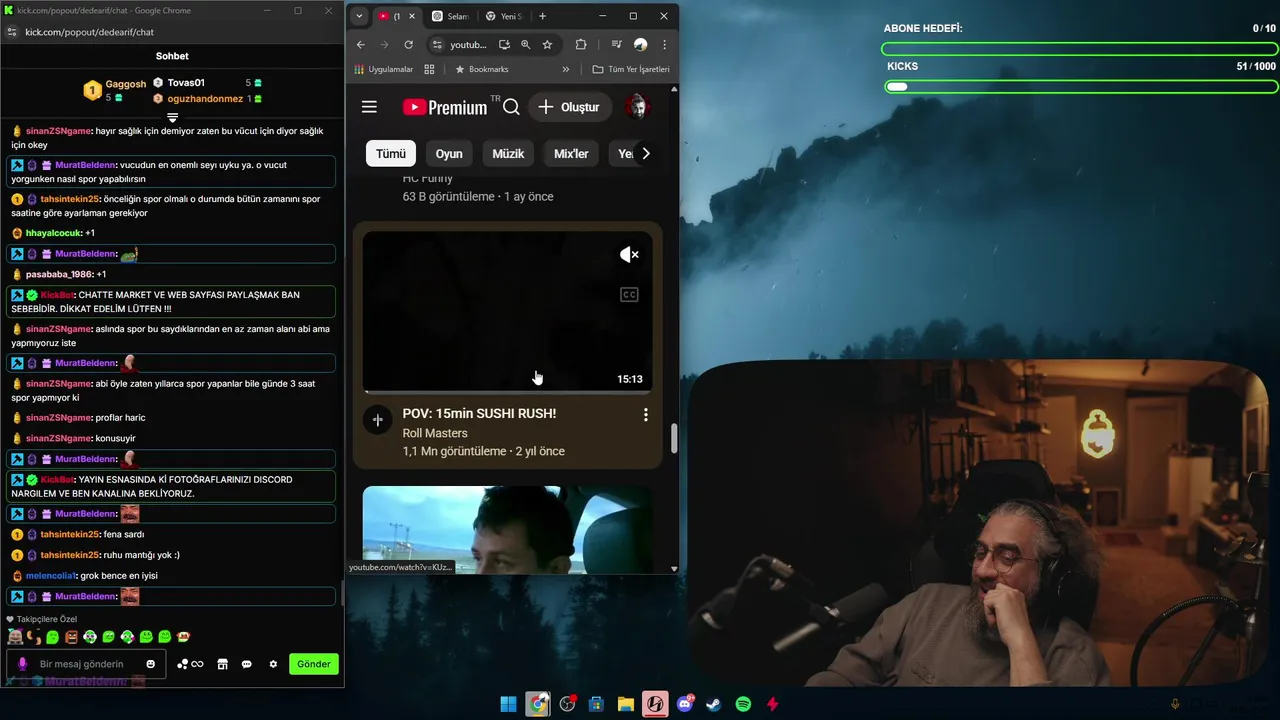
Task: Insert the angry brown face emote
Action: 71,637
